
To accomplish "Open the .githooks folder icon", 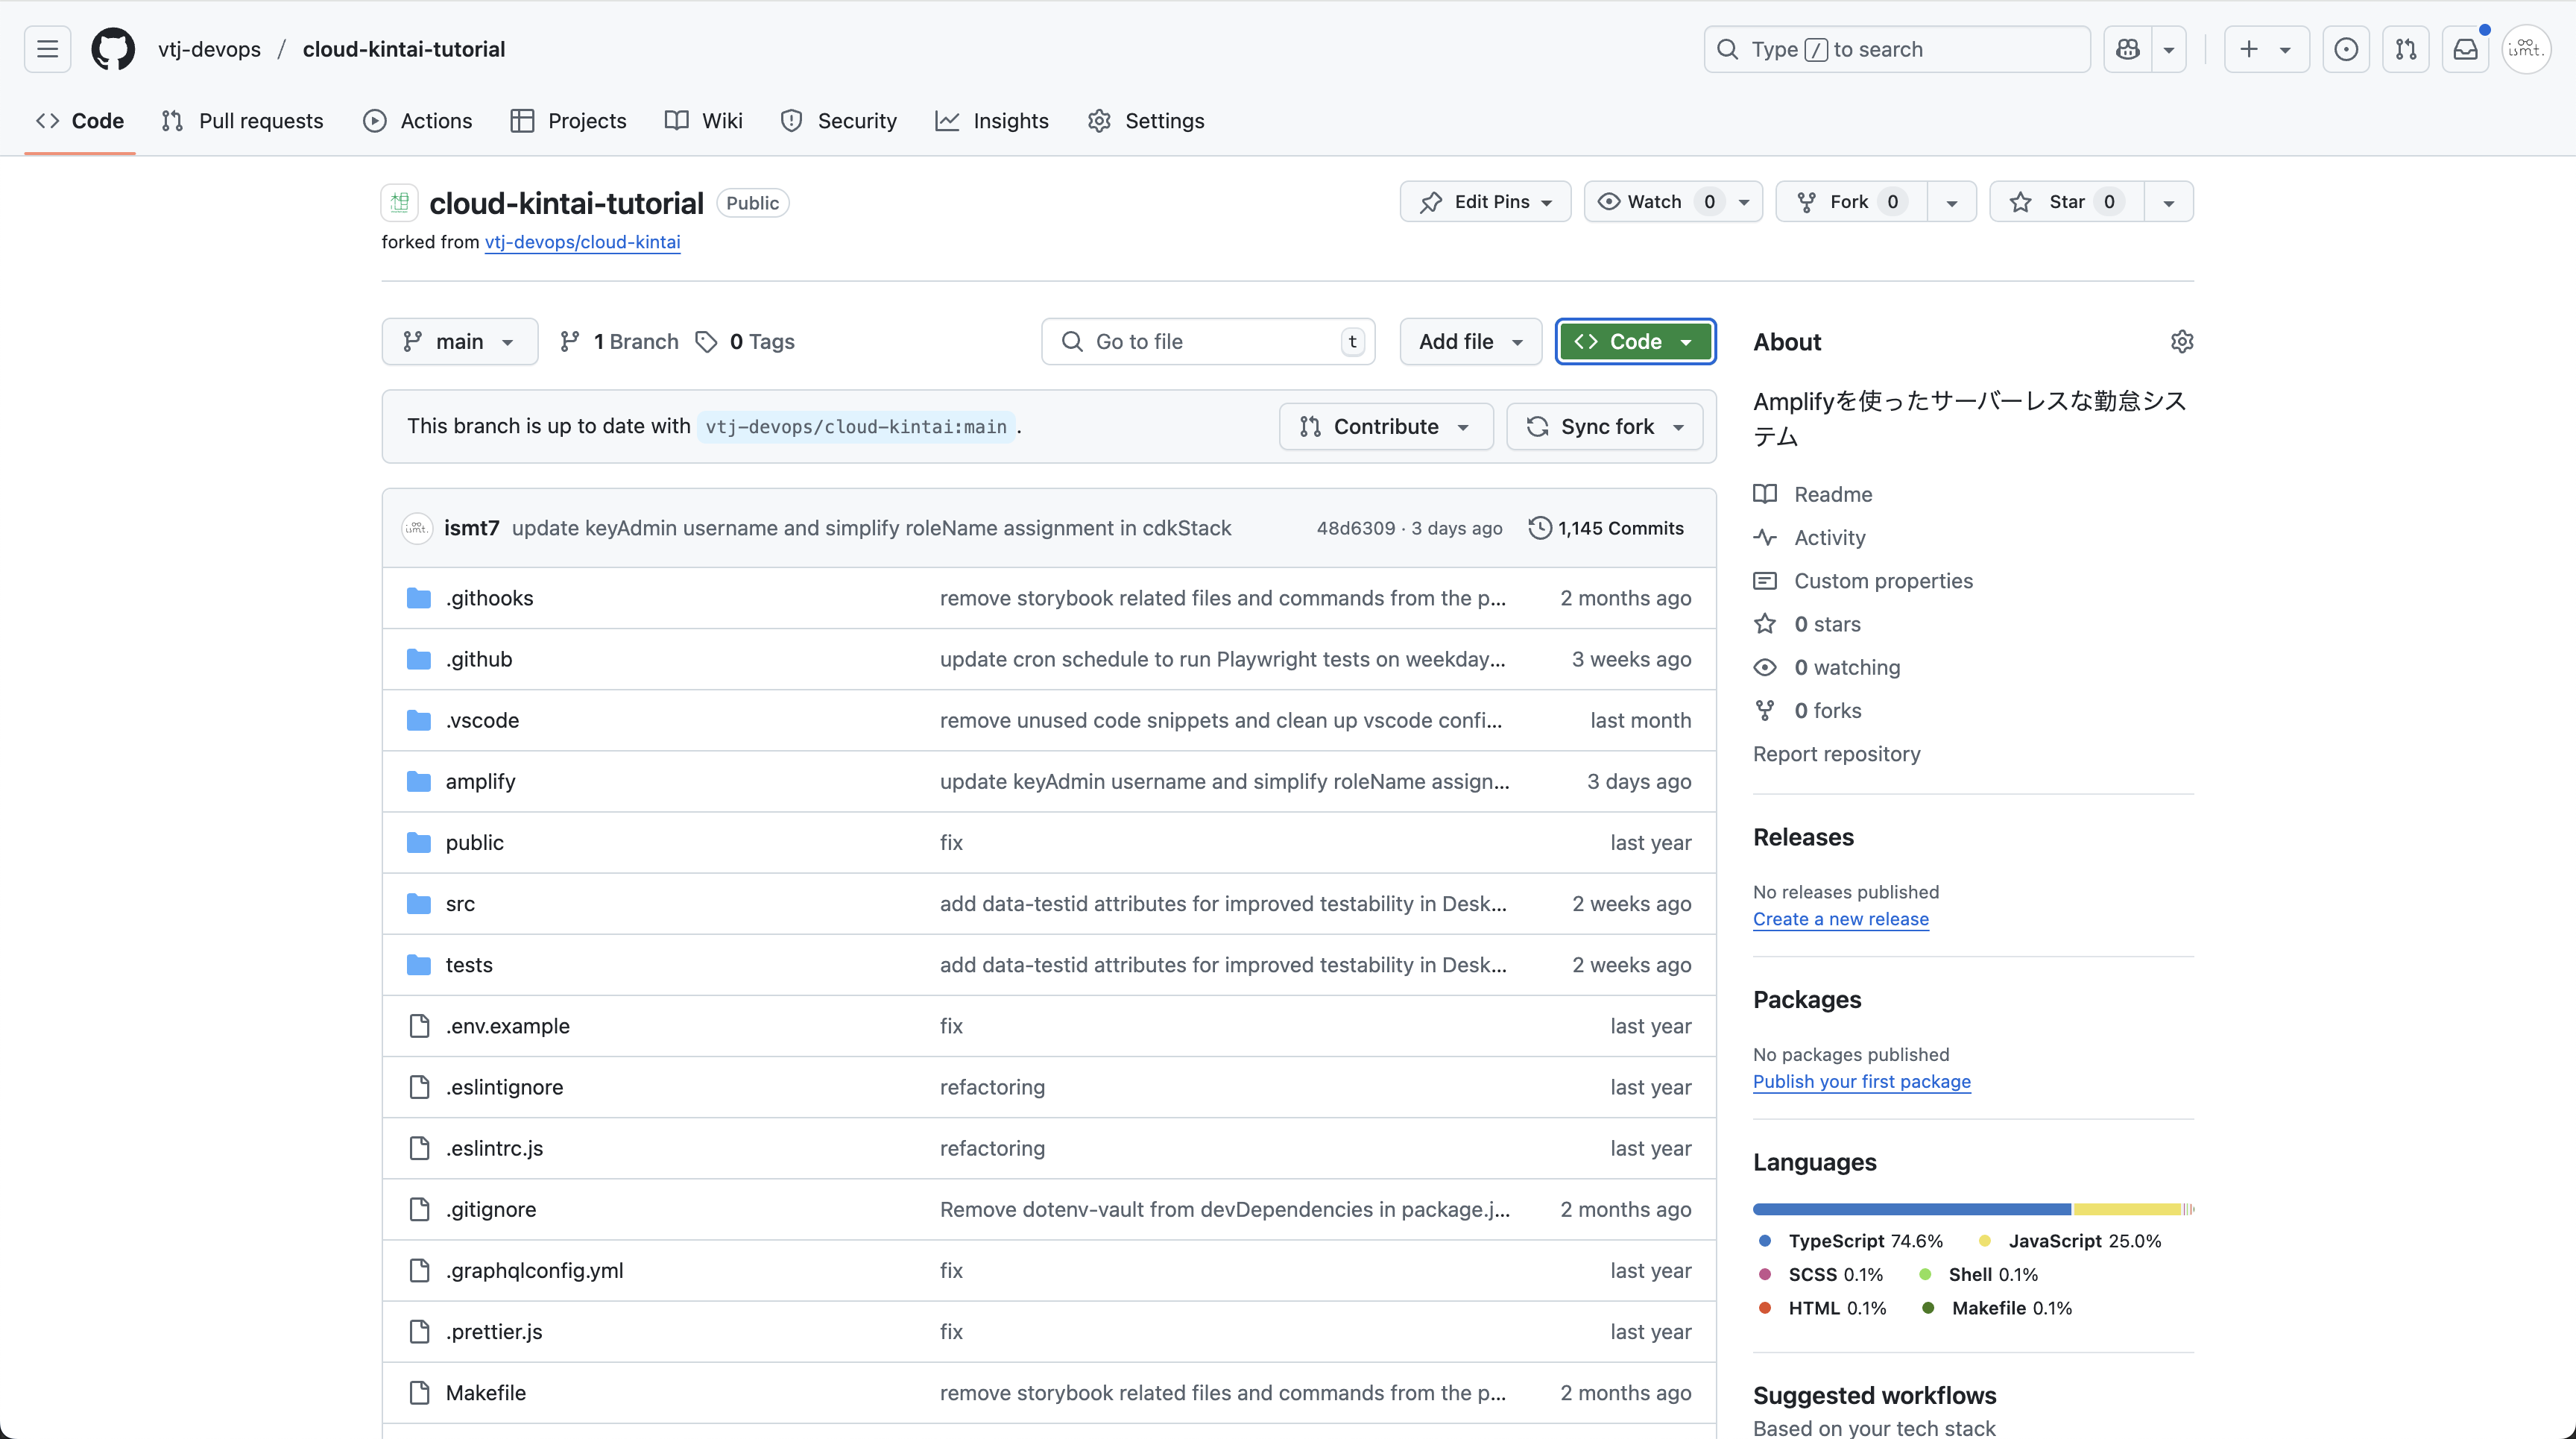I will 419,598.
